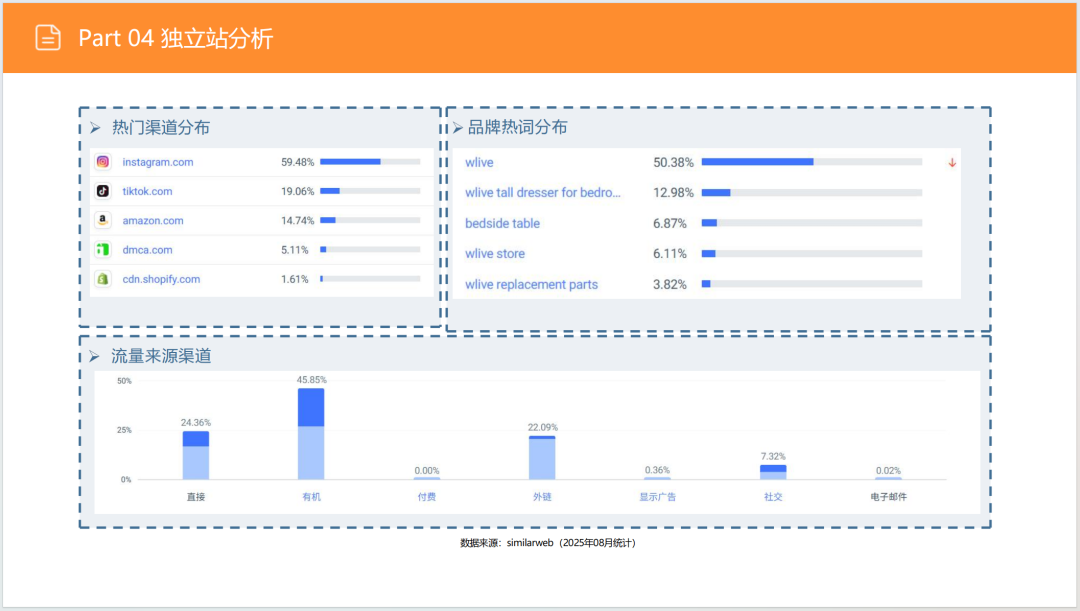Click the 3.82% percentage
The height and width of the screenshot is (611, 1080).
(x=670, y=284)
